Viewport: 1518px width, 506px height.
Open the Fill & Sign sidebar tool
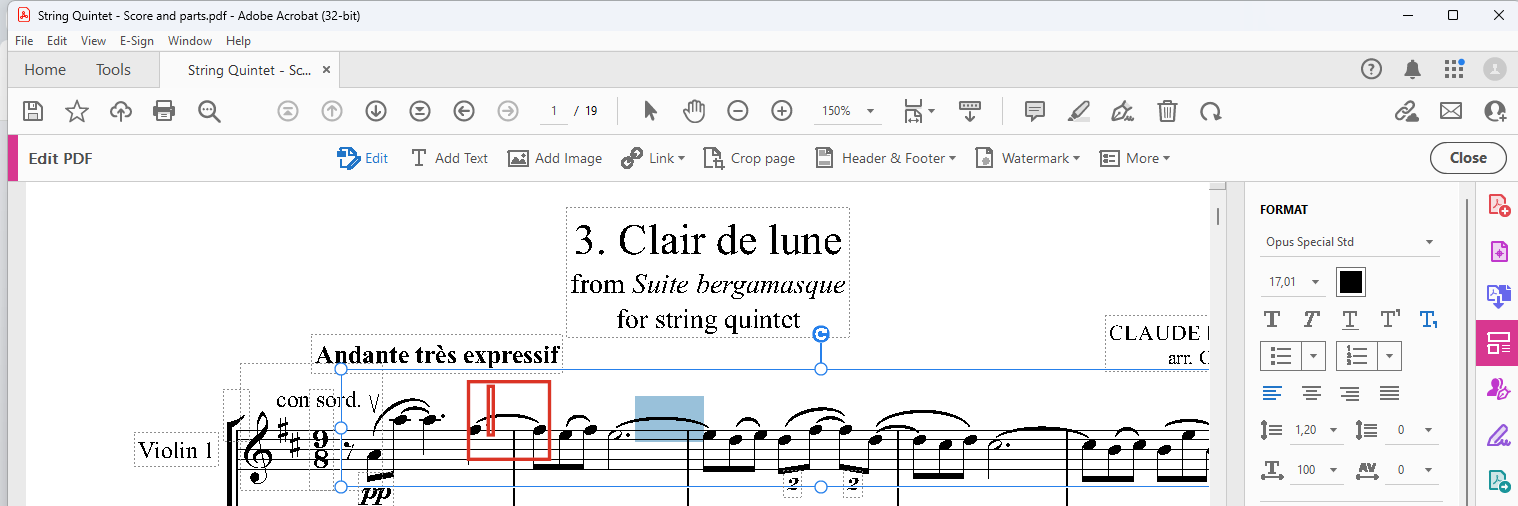point(1498,435)
